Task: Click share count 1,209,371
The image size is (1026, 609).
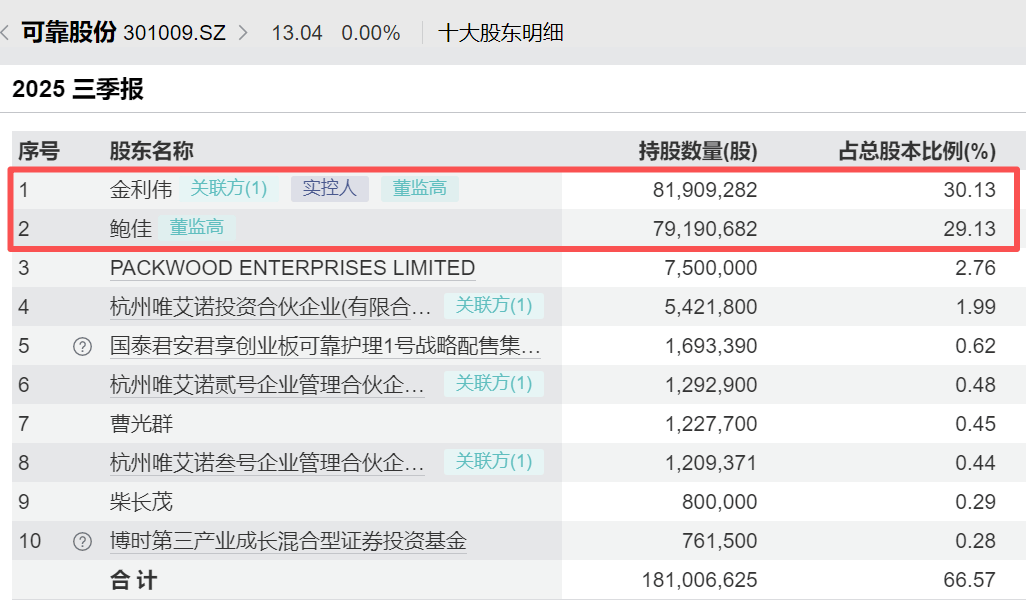Action: 711,463
